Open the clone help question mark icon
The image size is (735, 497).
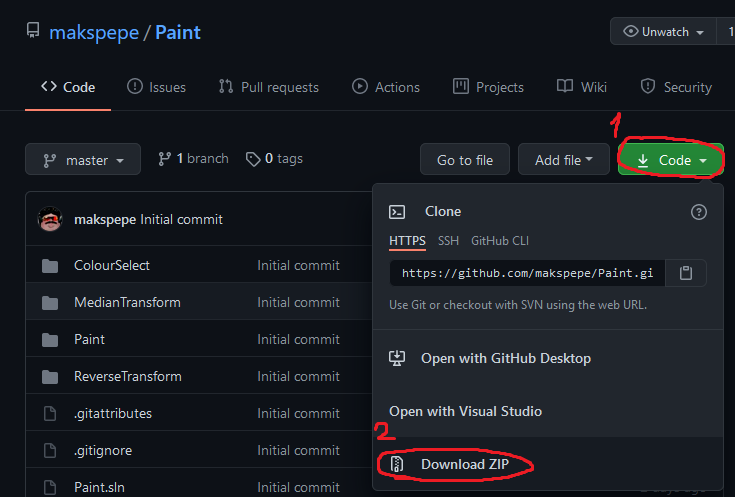698,212
